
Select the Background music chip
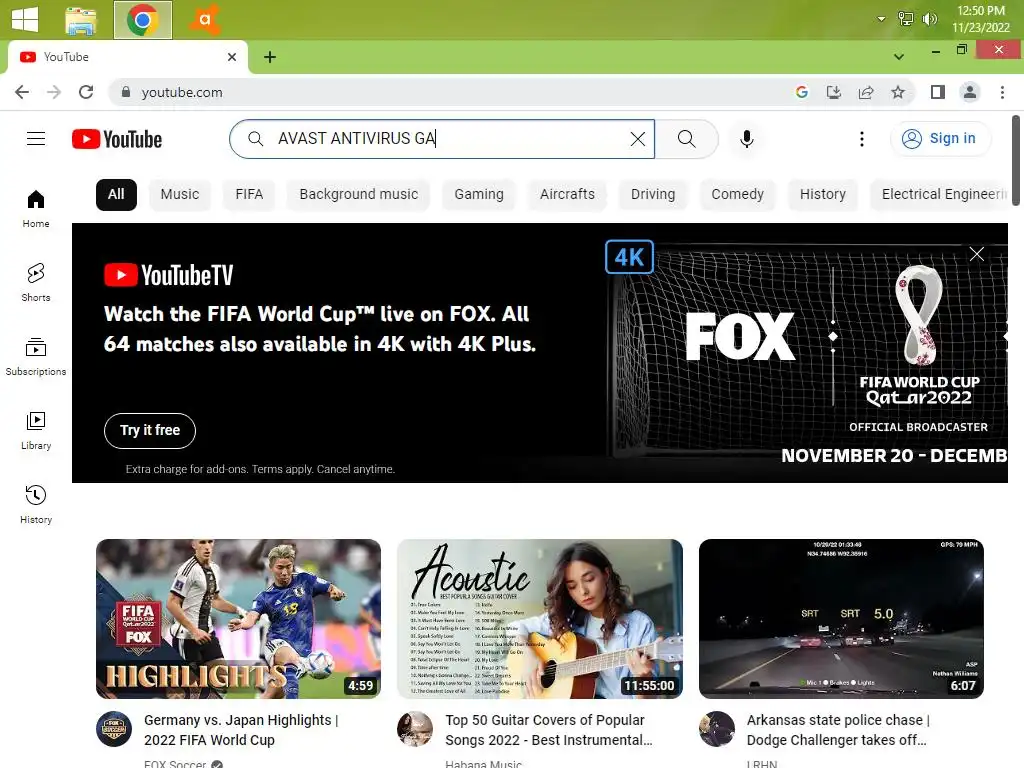[359, 195]
